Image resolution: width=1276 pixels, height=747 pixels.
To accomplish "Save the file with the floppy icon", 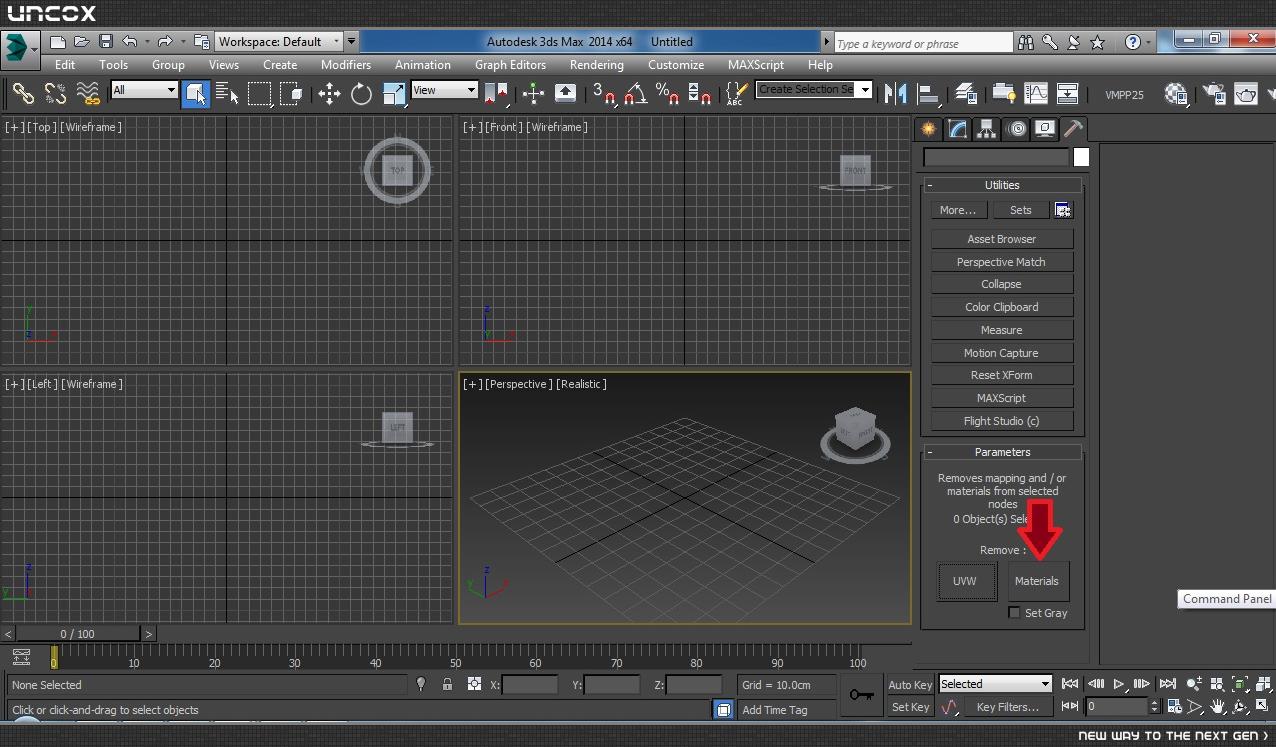I will [105, 42].
